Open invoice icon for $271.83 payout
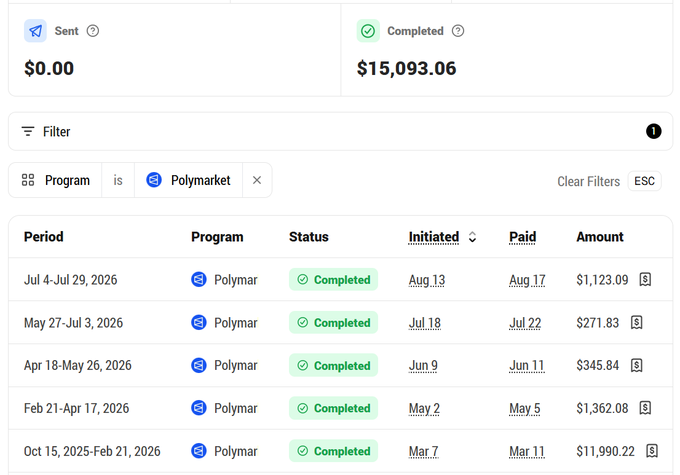The width and height of the screenshot is (680, 475). pos(636,322)
